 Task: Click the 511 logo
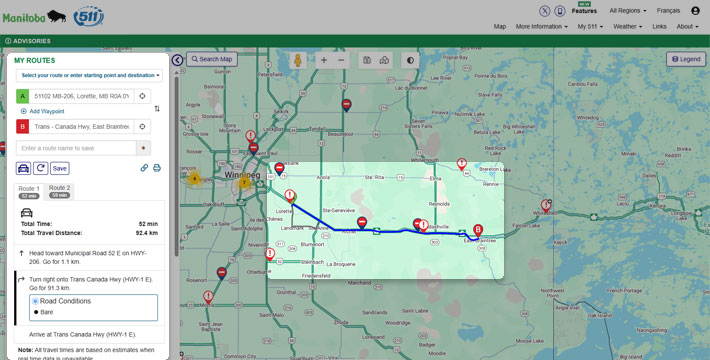[89, 16]
